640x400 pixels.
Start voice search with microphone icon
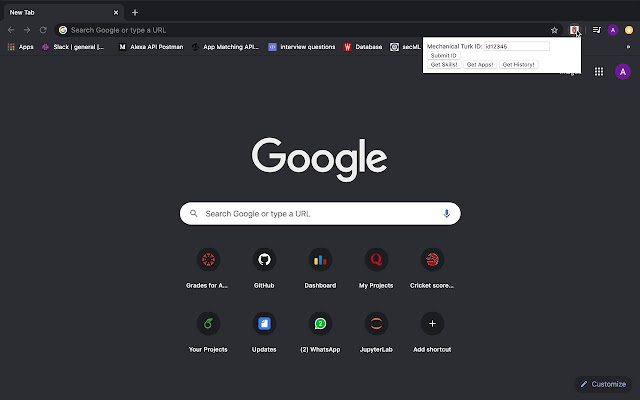(x=447, y=213)
